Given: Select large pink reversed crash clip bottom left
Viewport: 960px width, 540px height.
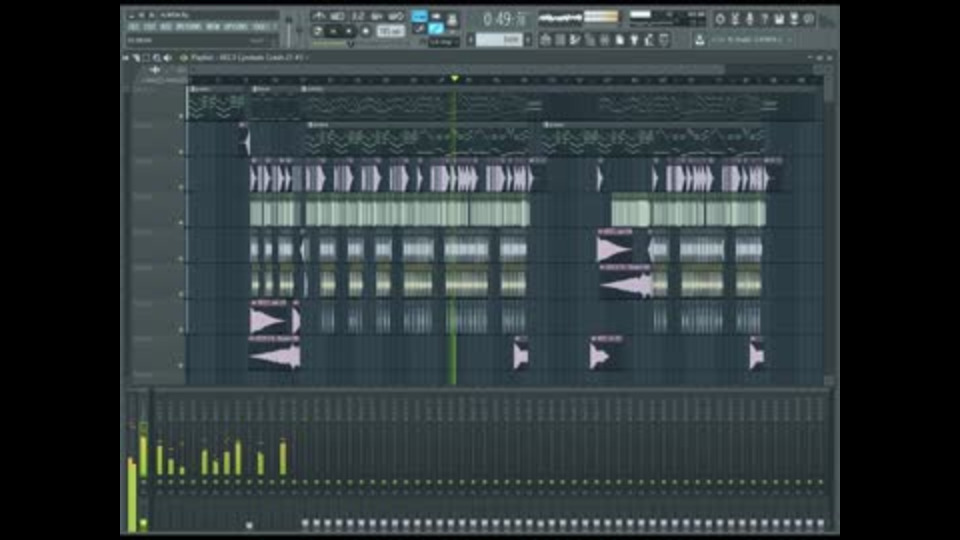Looking at the screenshot, I should [x=275, y=353].
